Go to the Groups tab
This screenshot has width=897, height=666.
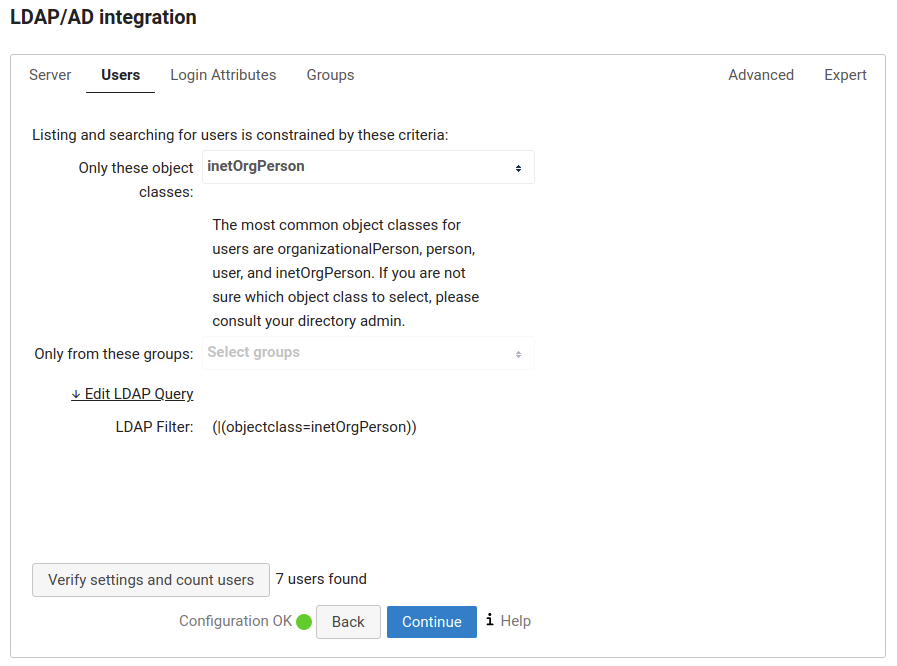click(x=330, y=75)
